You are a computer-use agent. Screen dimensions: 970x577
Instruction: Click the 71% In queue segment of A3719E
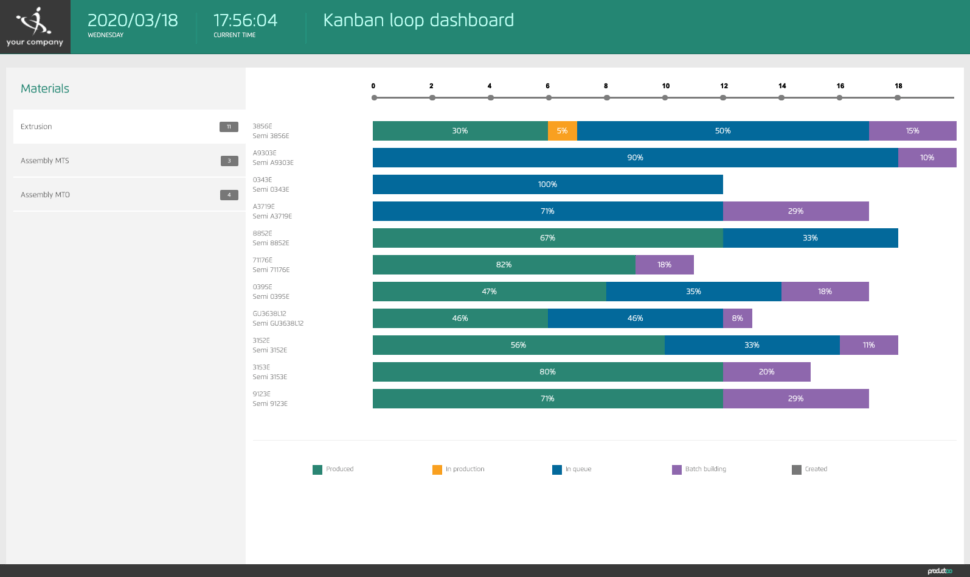click(547, 212)
